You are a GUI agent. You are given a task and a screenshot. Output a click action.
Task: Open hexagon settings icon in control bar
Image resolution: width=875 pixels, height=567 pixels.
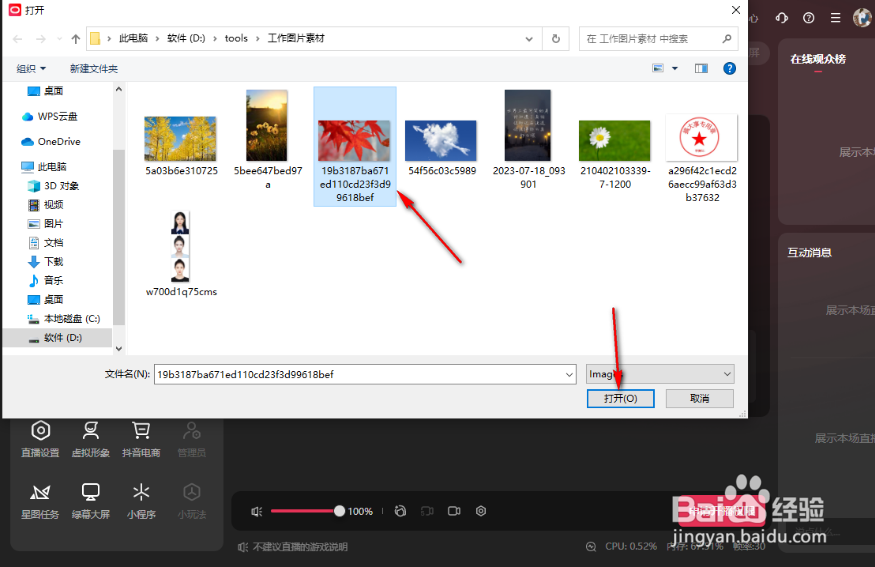tap(481, 511)
